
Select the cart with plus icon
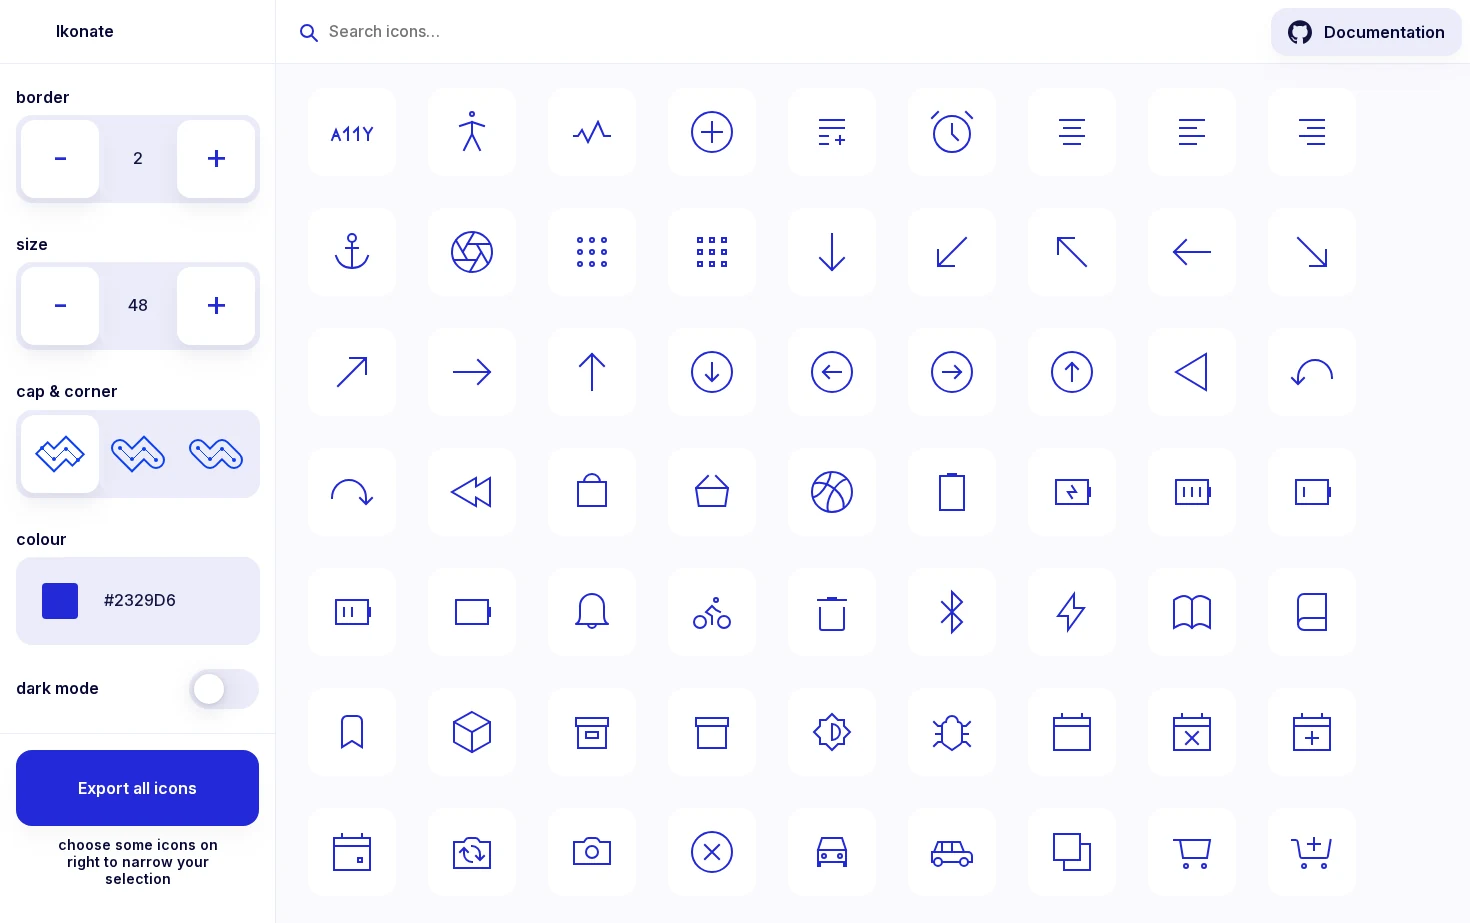1312,852
